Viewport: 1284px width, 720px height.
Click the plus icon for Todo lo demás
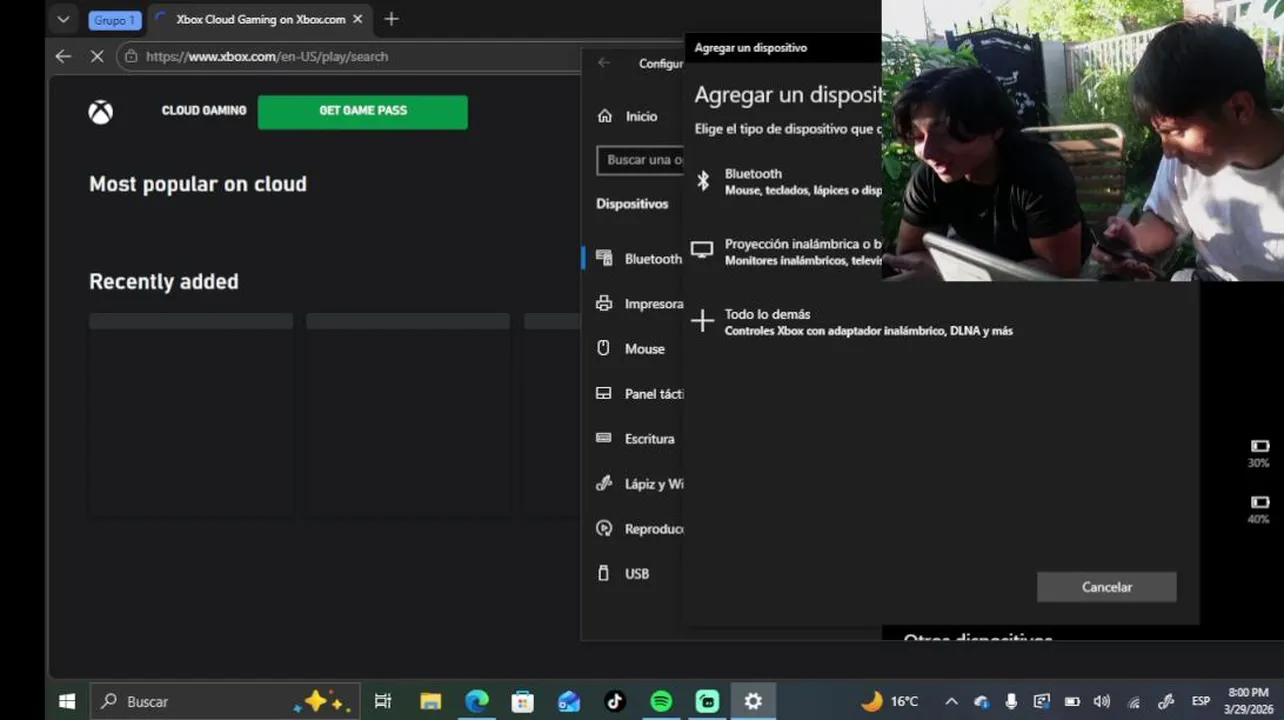[x=703, y=320]
